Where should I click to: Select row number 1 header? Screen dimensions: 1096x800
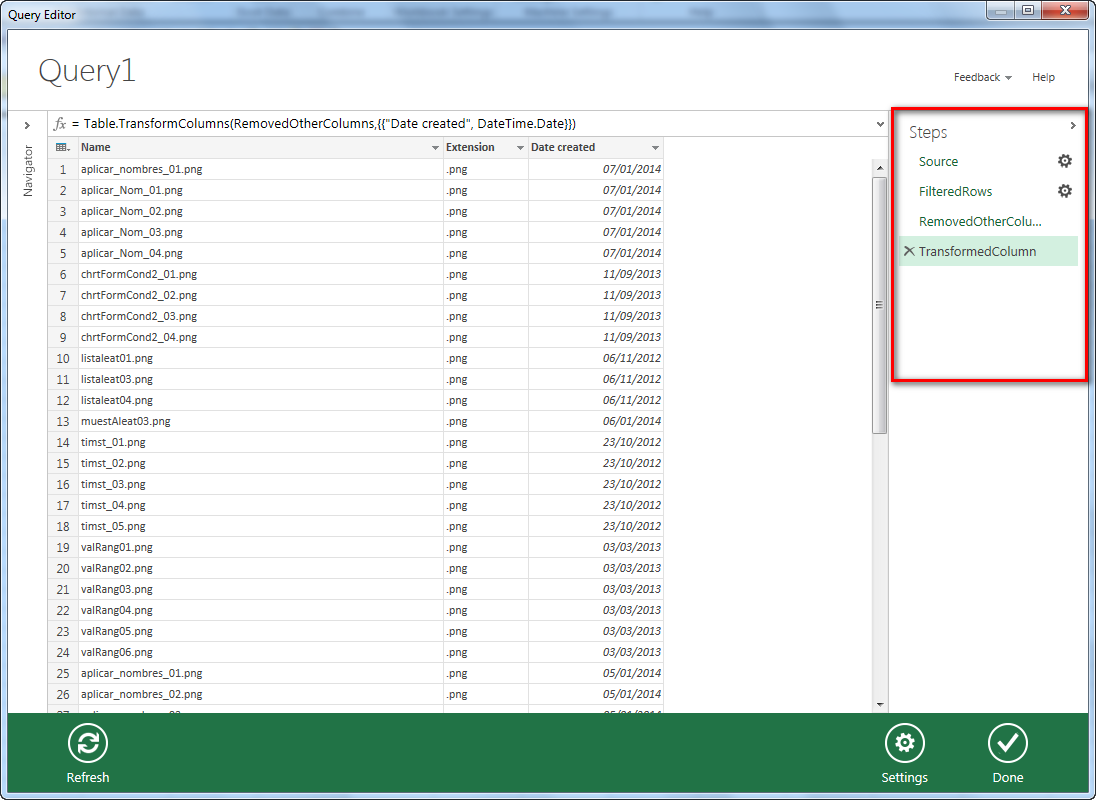click(x=63, y=169)
